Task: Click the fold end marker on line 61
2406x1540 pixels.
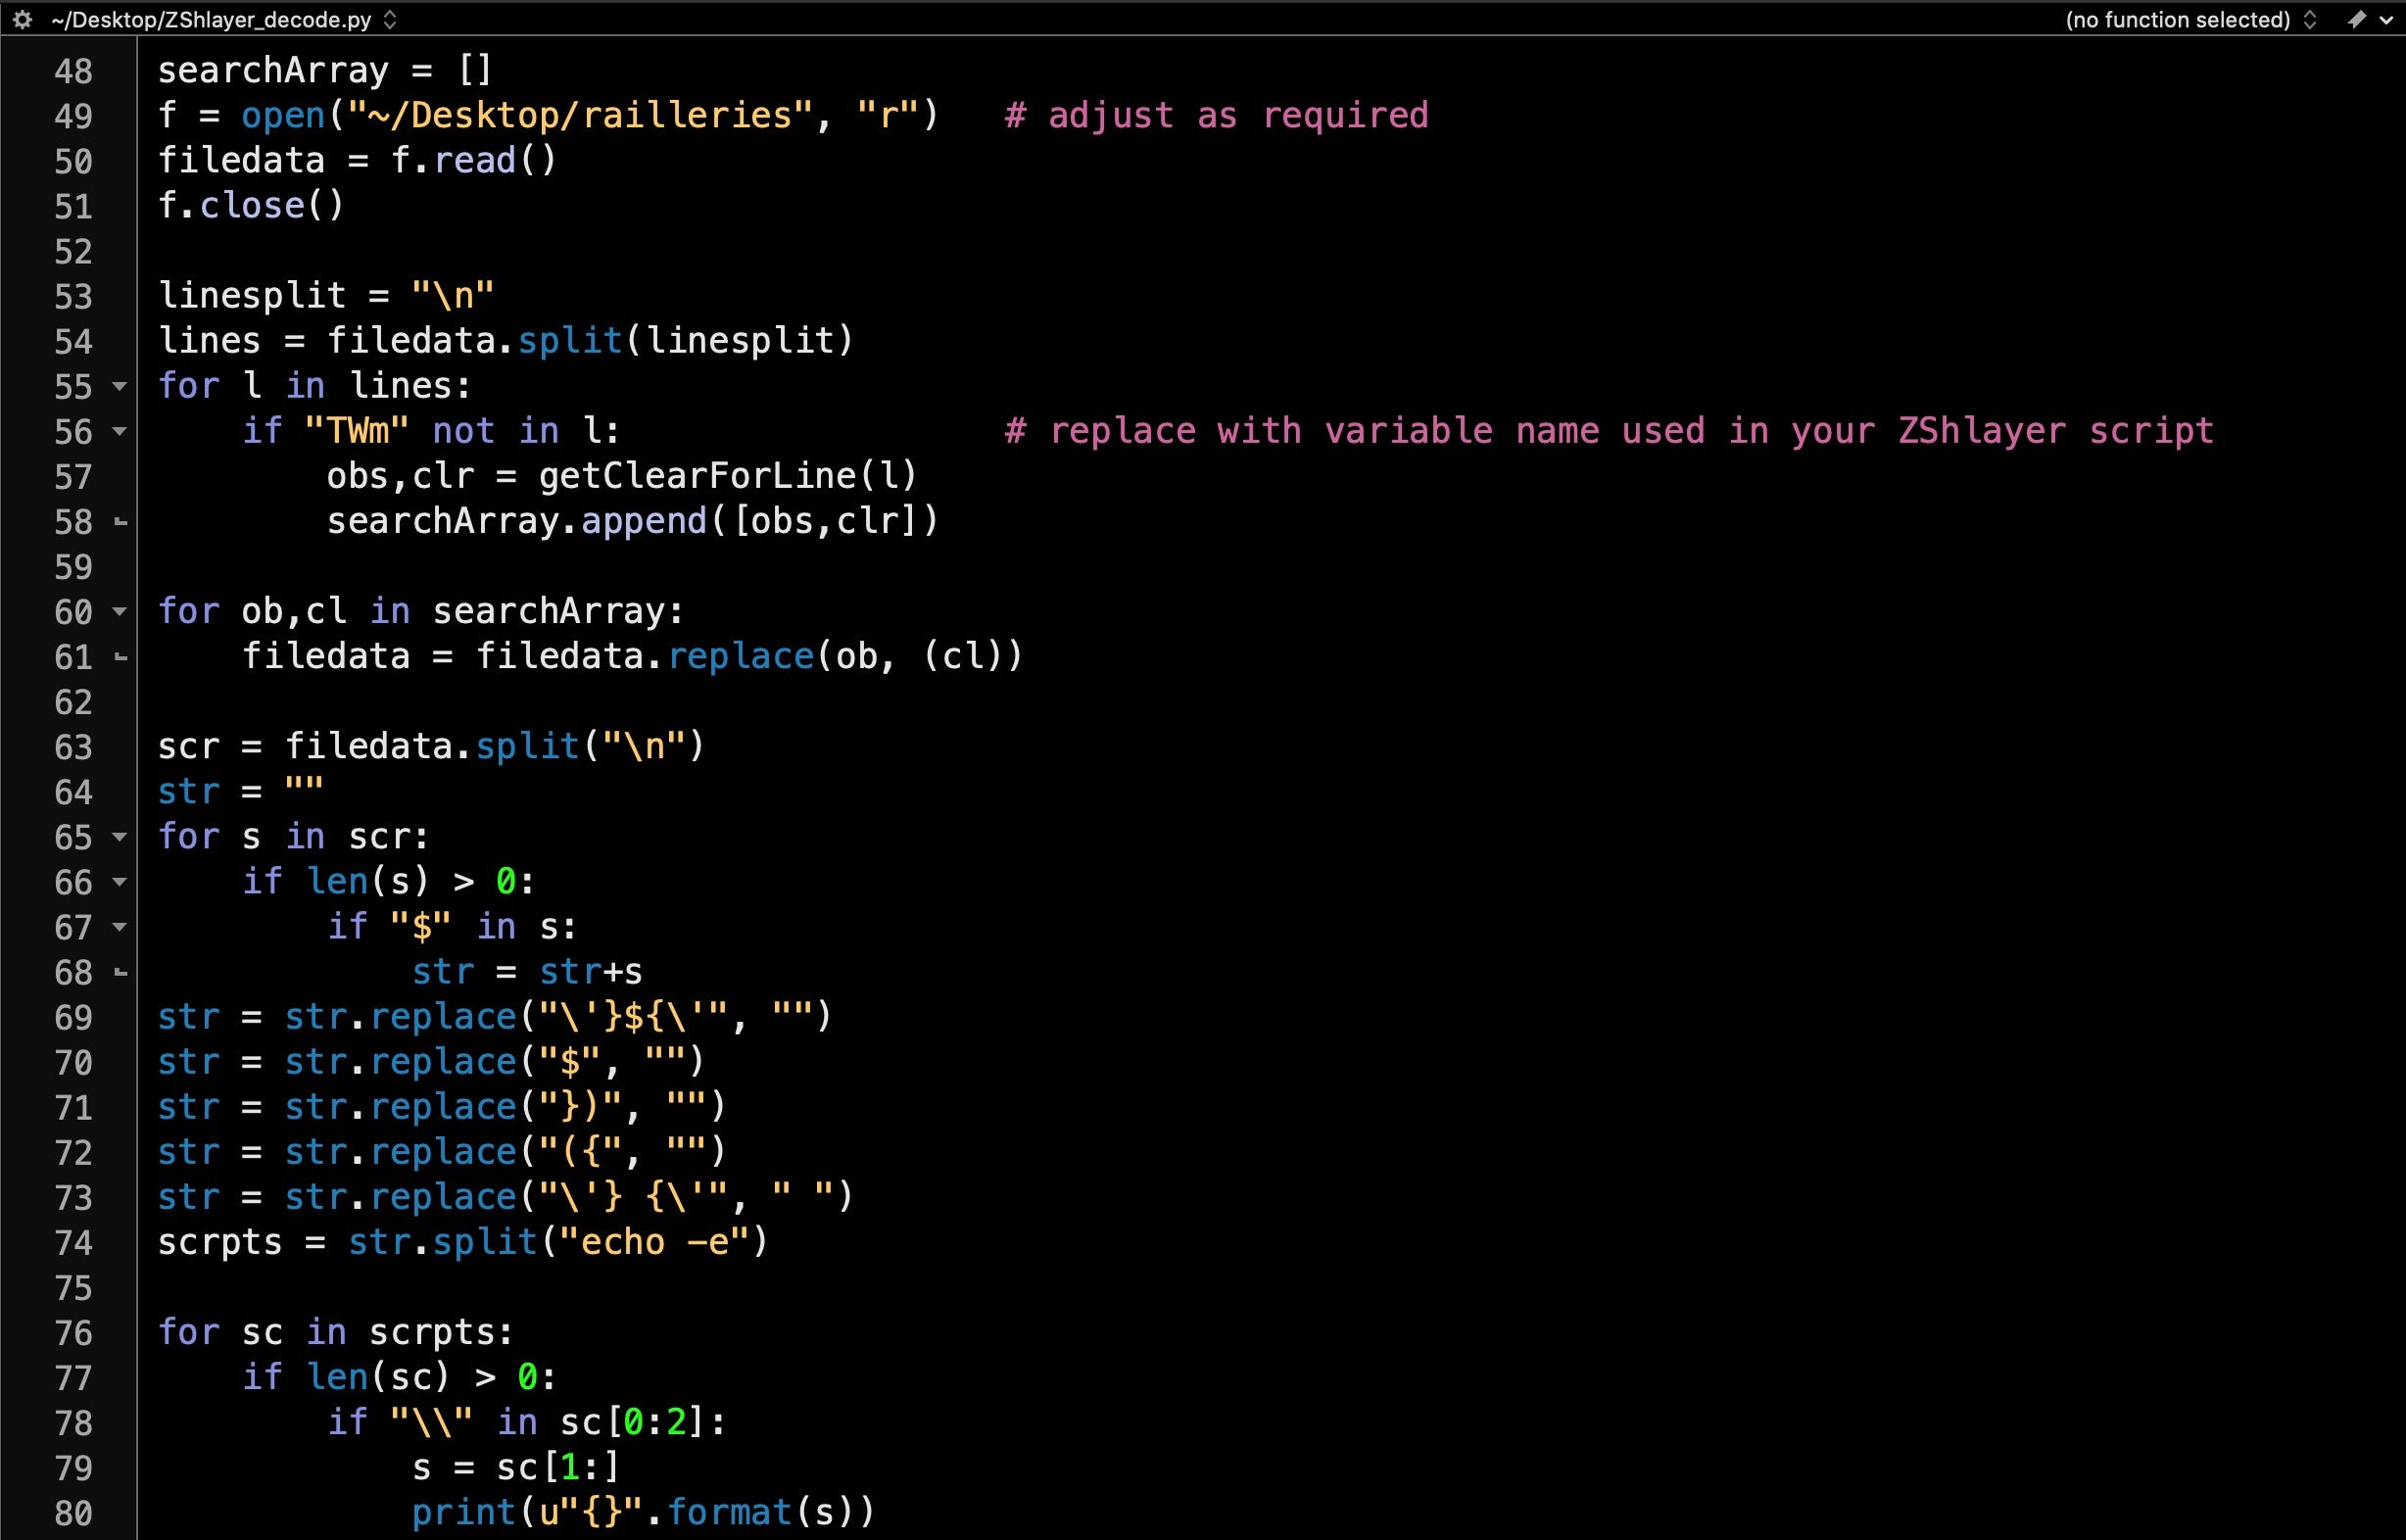Action: pos(120,657)
